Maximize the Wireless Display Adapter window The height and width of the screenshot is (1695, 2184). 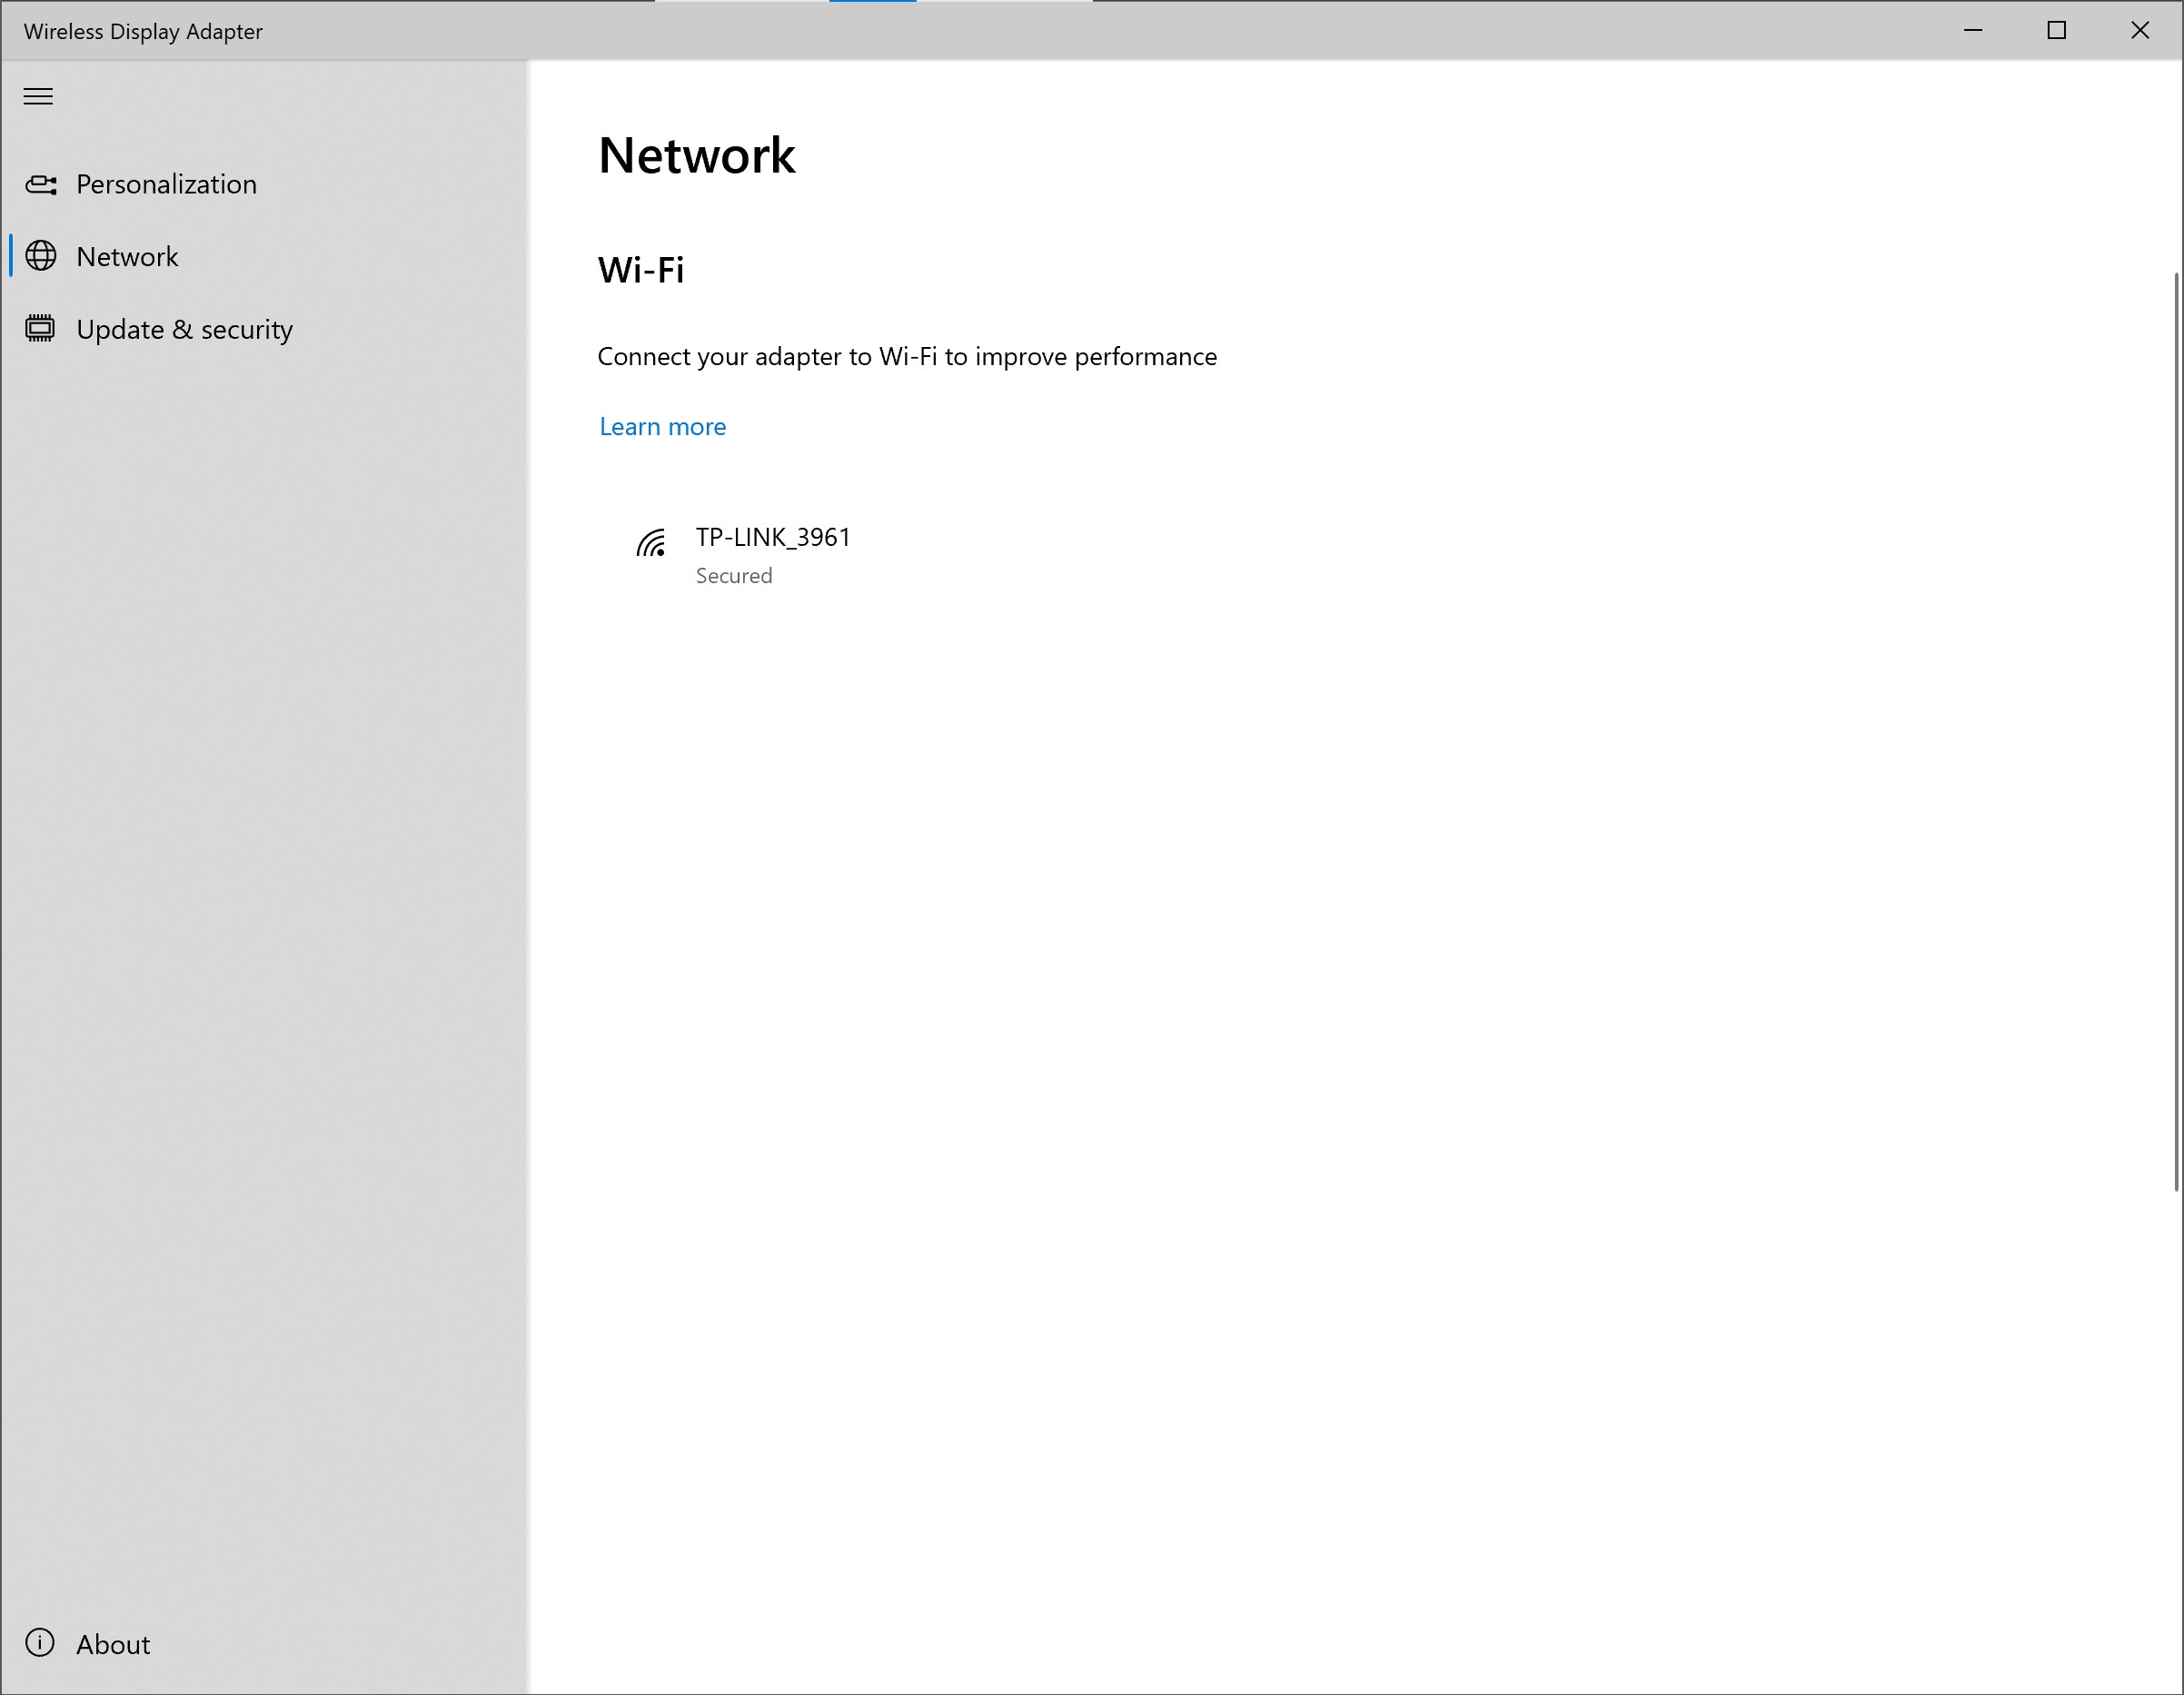(2056, 31)
